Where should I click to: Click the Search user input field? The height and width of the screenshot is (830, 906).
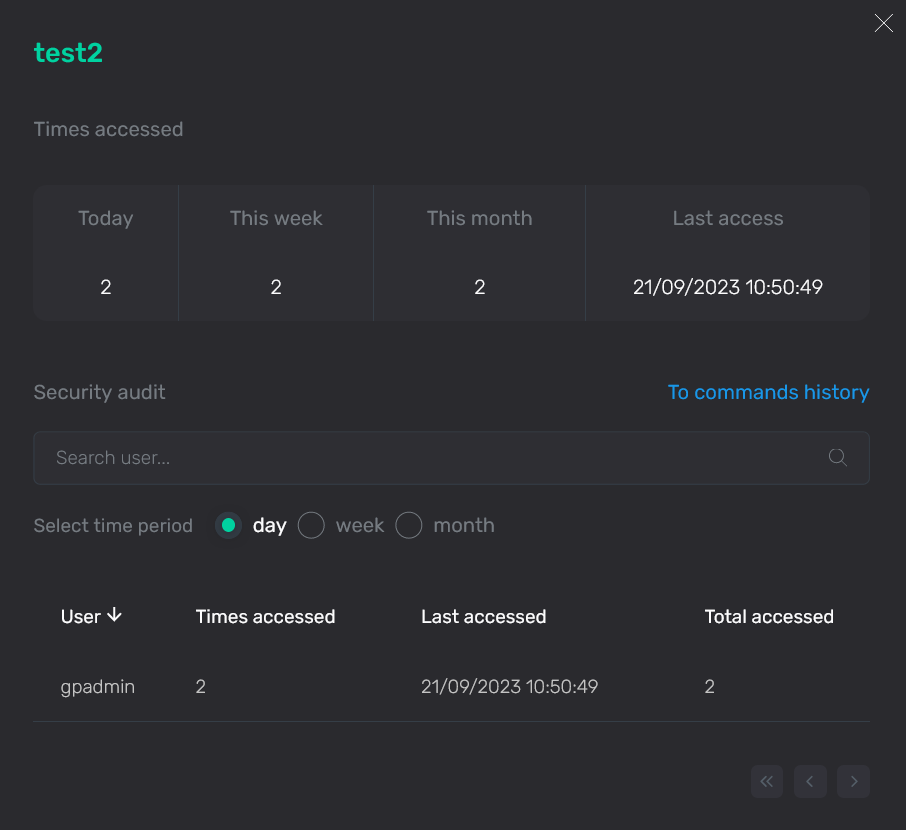(x=400, y=457)
